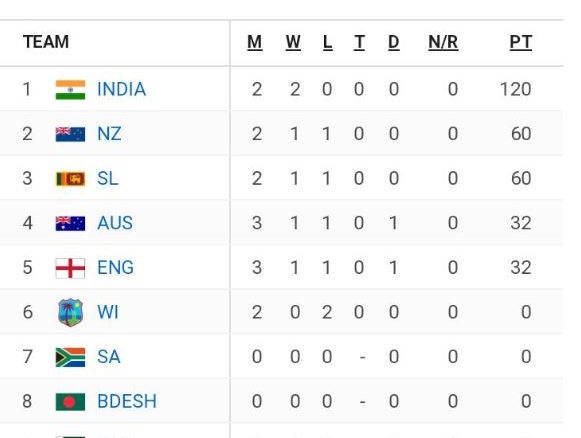Click the New Zealand flag icon
The width and height of the screenshot is (581, 438).
click(x=70, y=134)
